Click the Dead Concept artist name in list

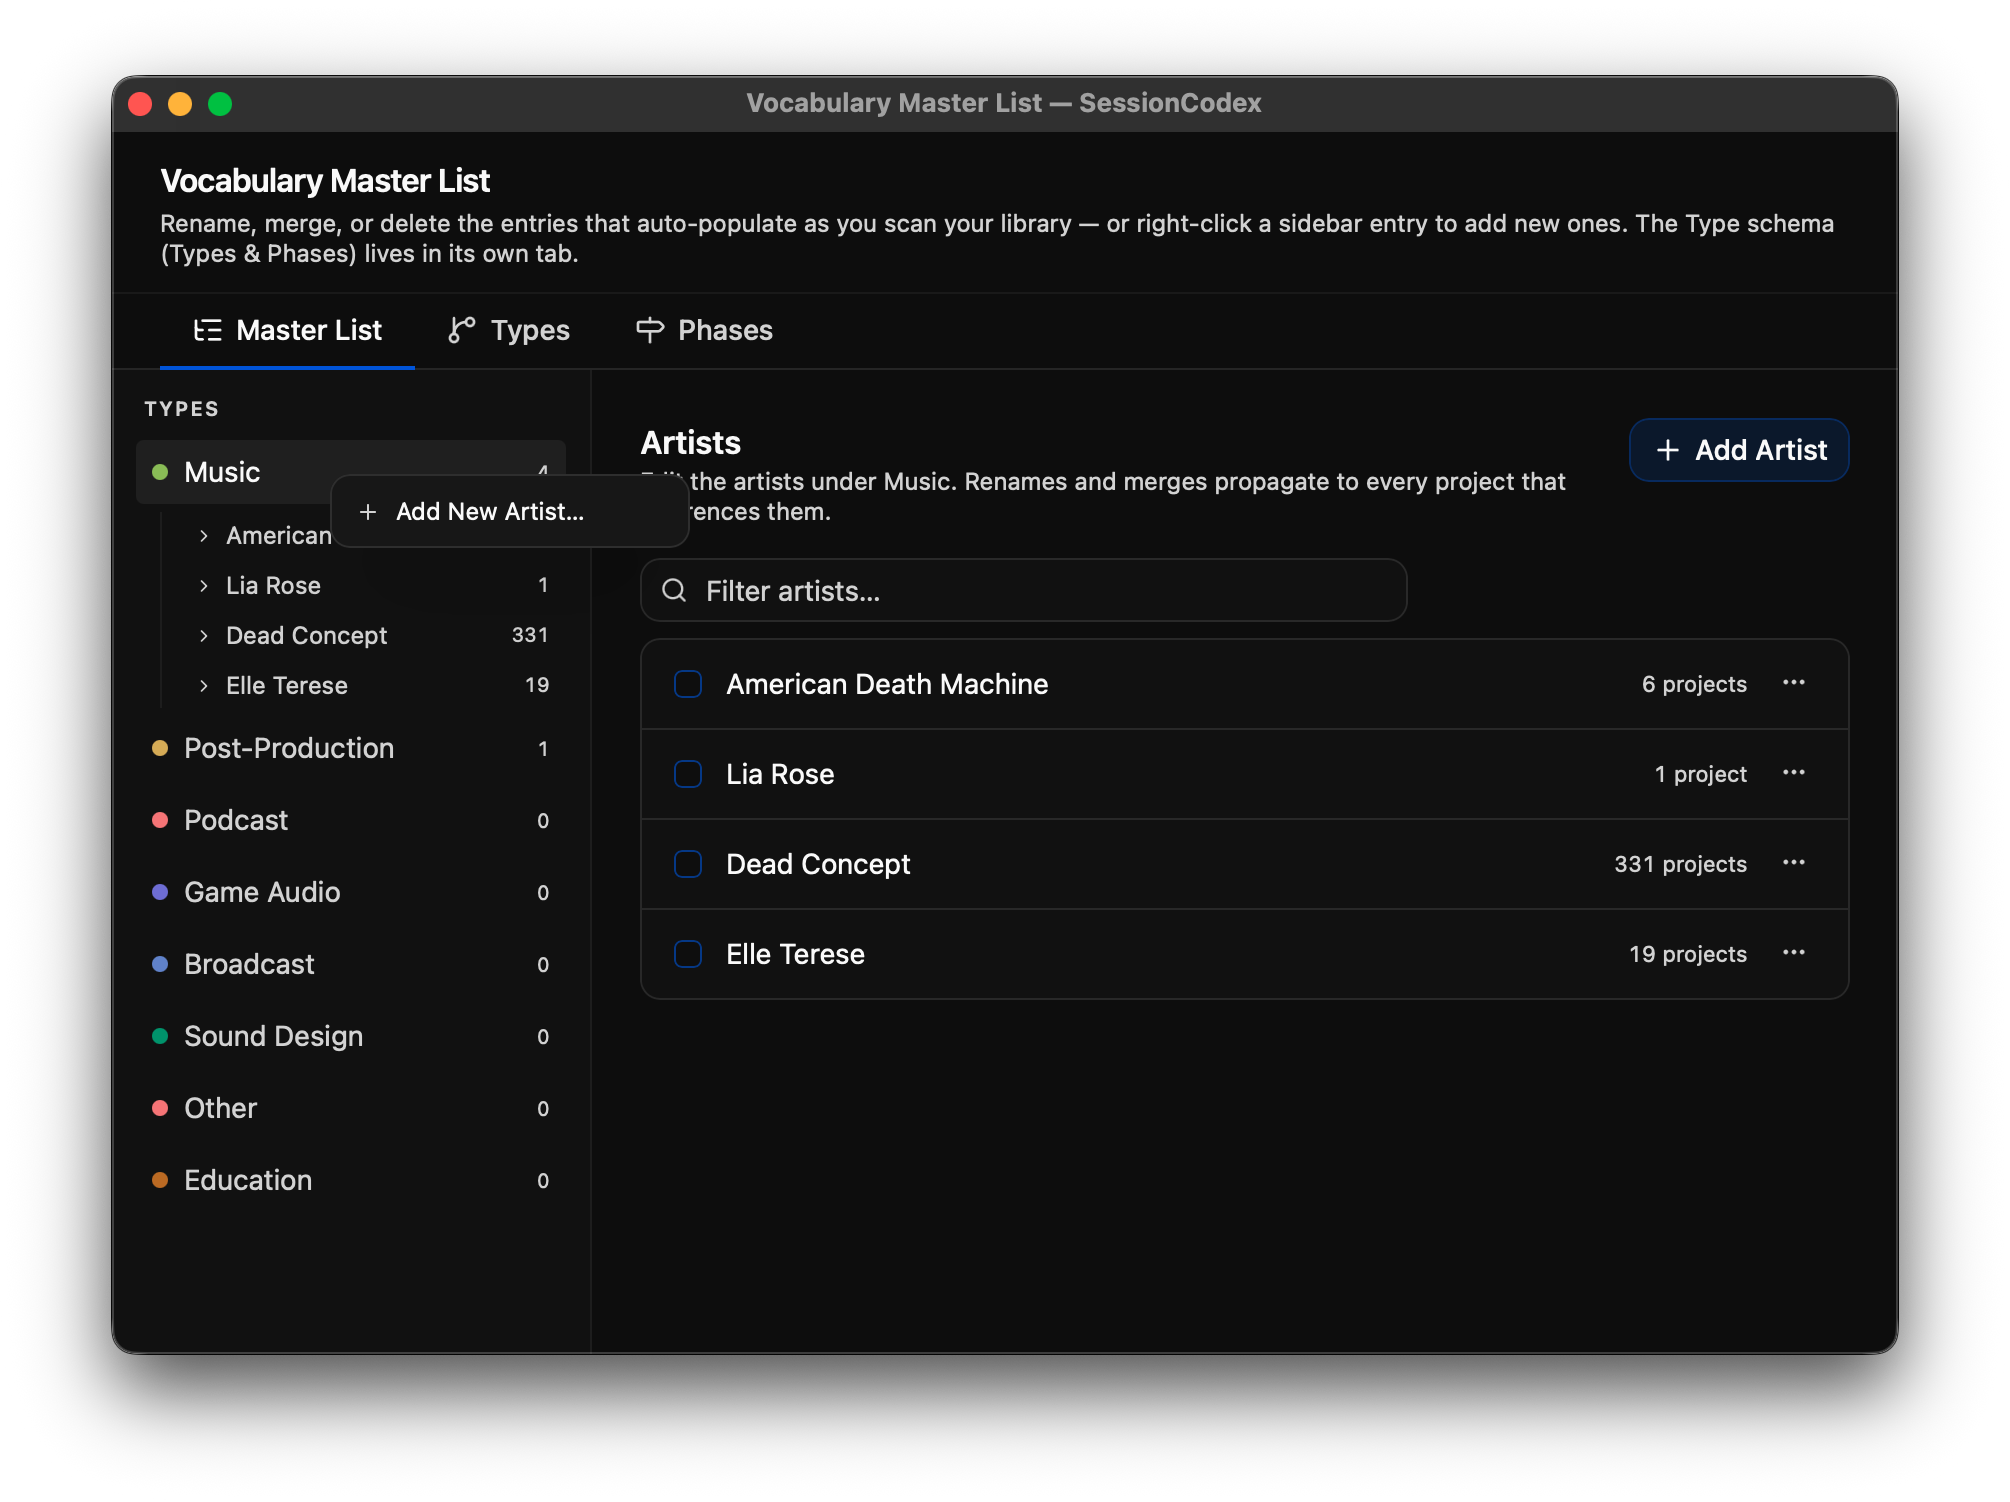pyautogui.click(x=818, y=864)
